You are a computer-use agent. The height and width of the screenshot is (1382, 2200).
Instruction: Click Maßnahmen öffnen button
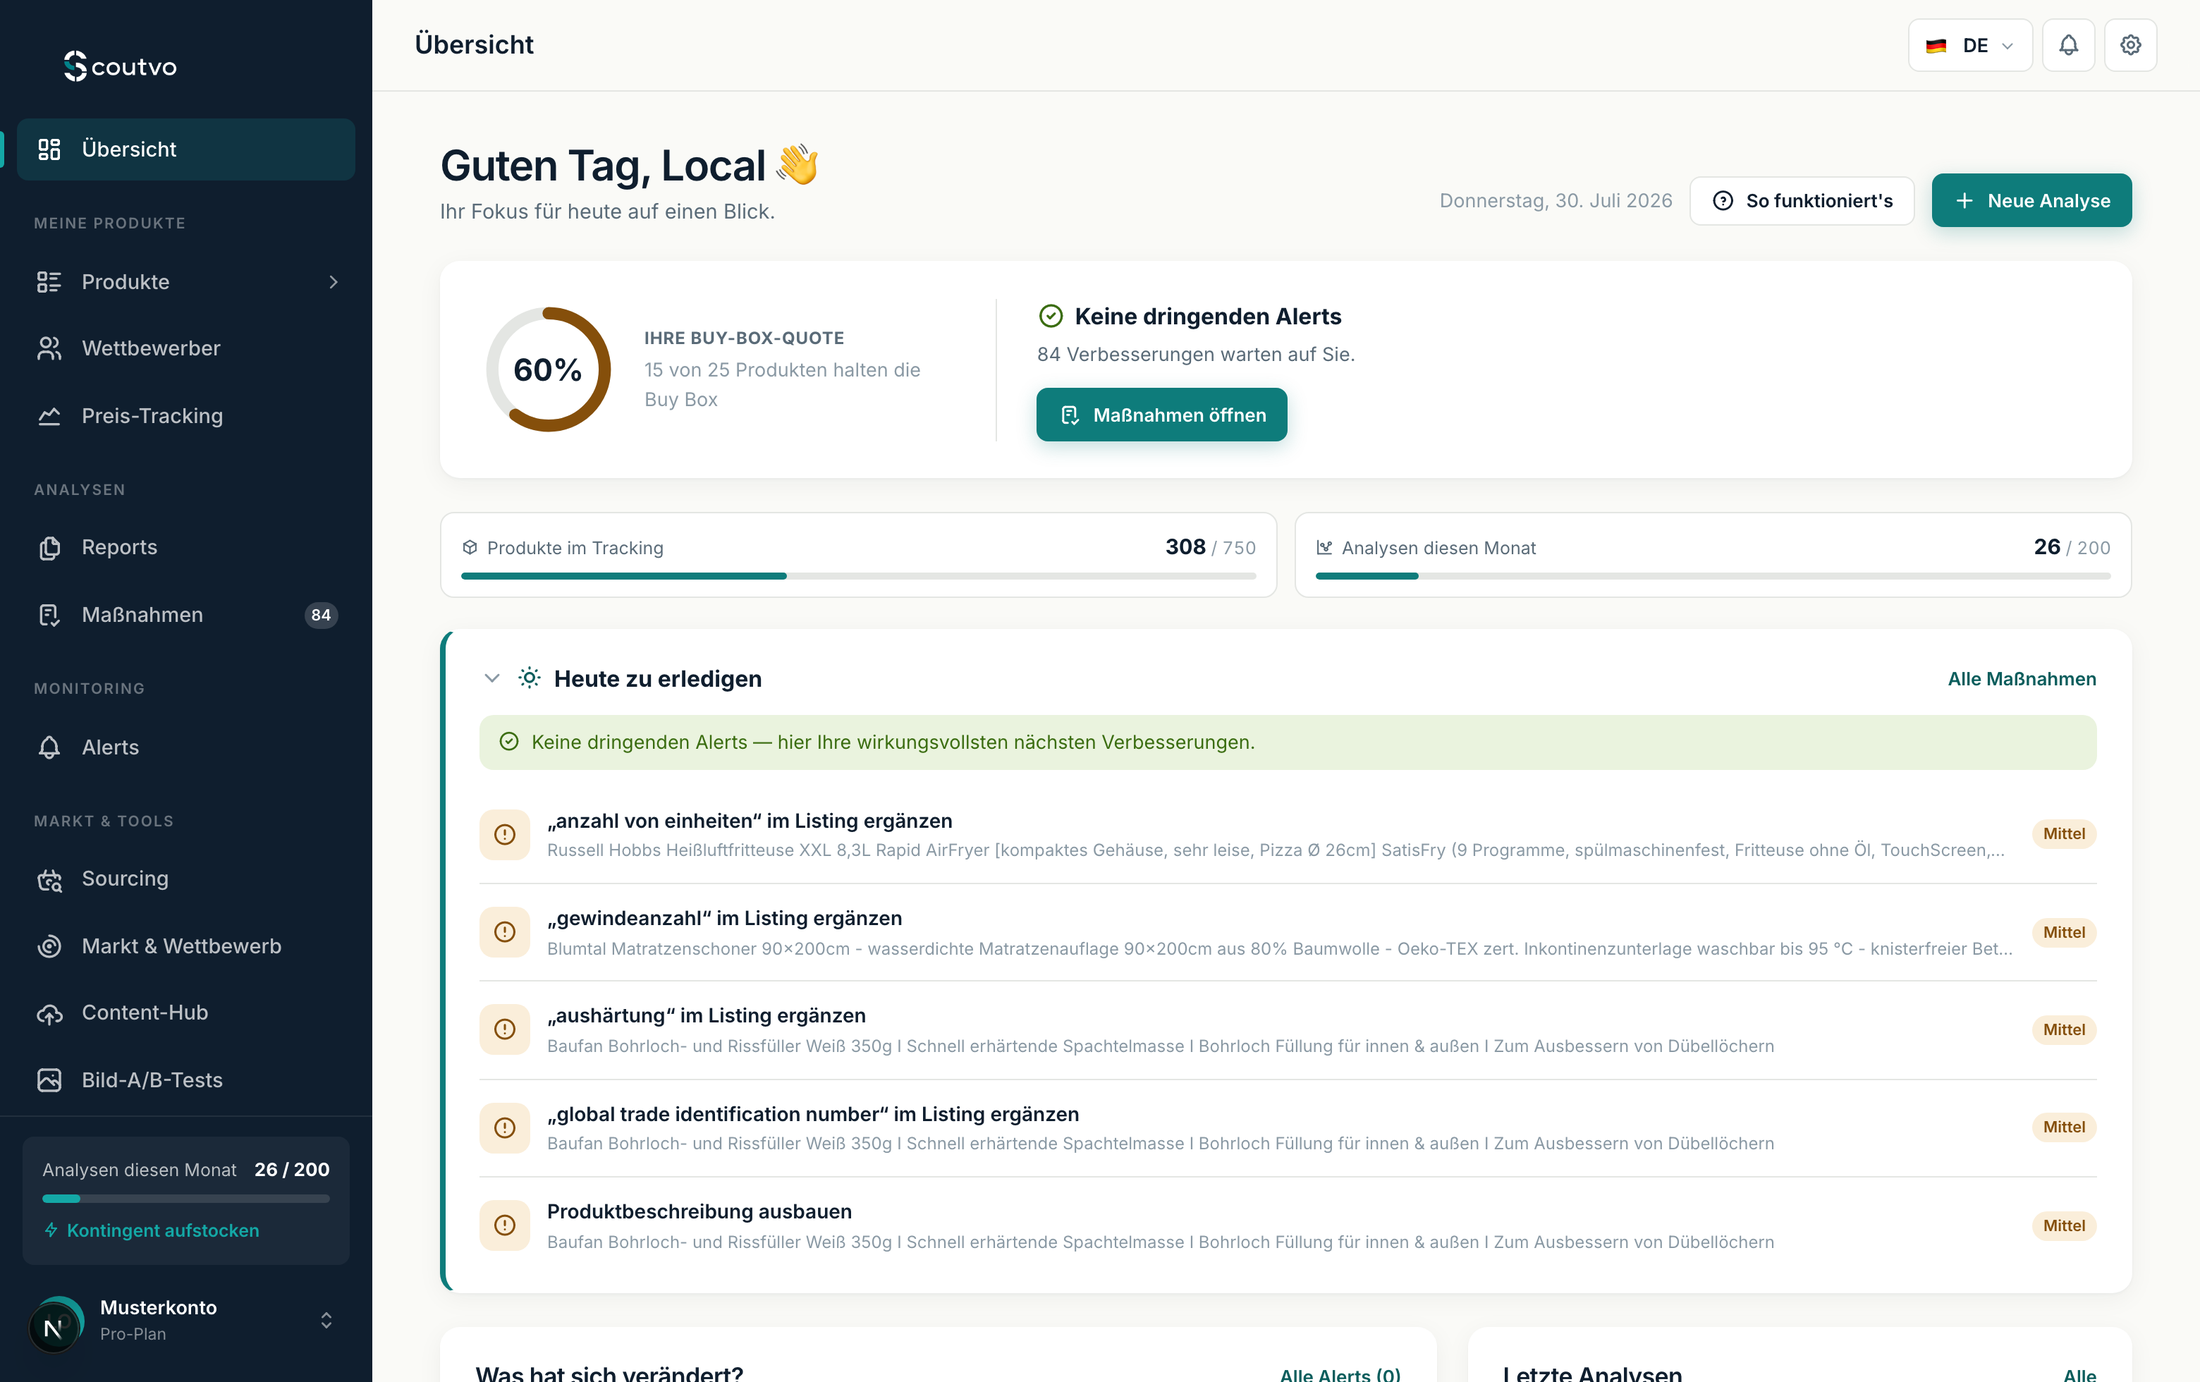(1161, 414)
